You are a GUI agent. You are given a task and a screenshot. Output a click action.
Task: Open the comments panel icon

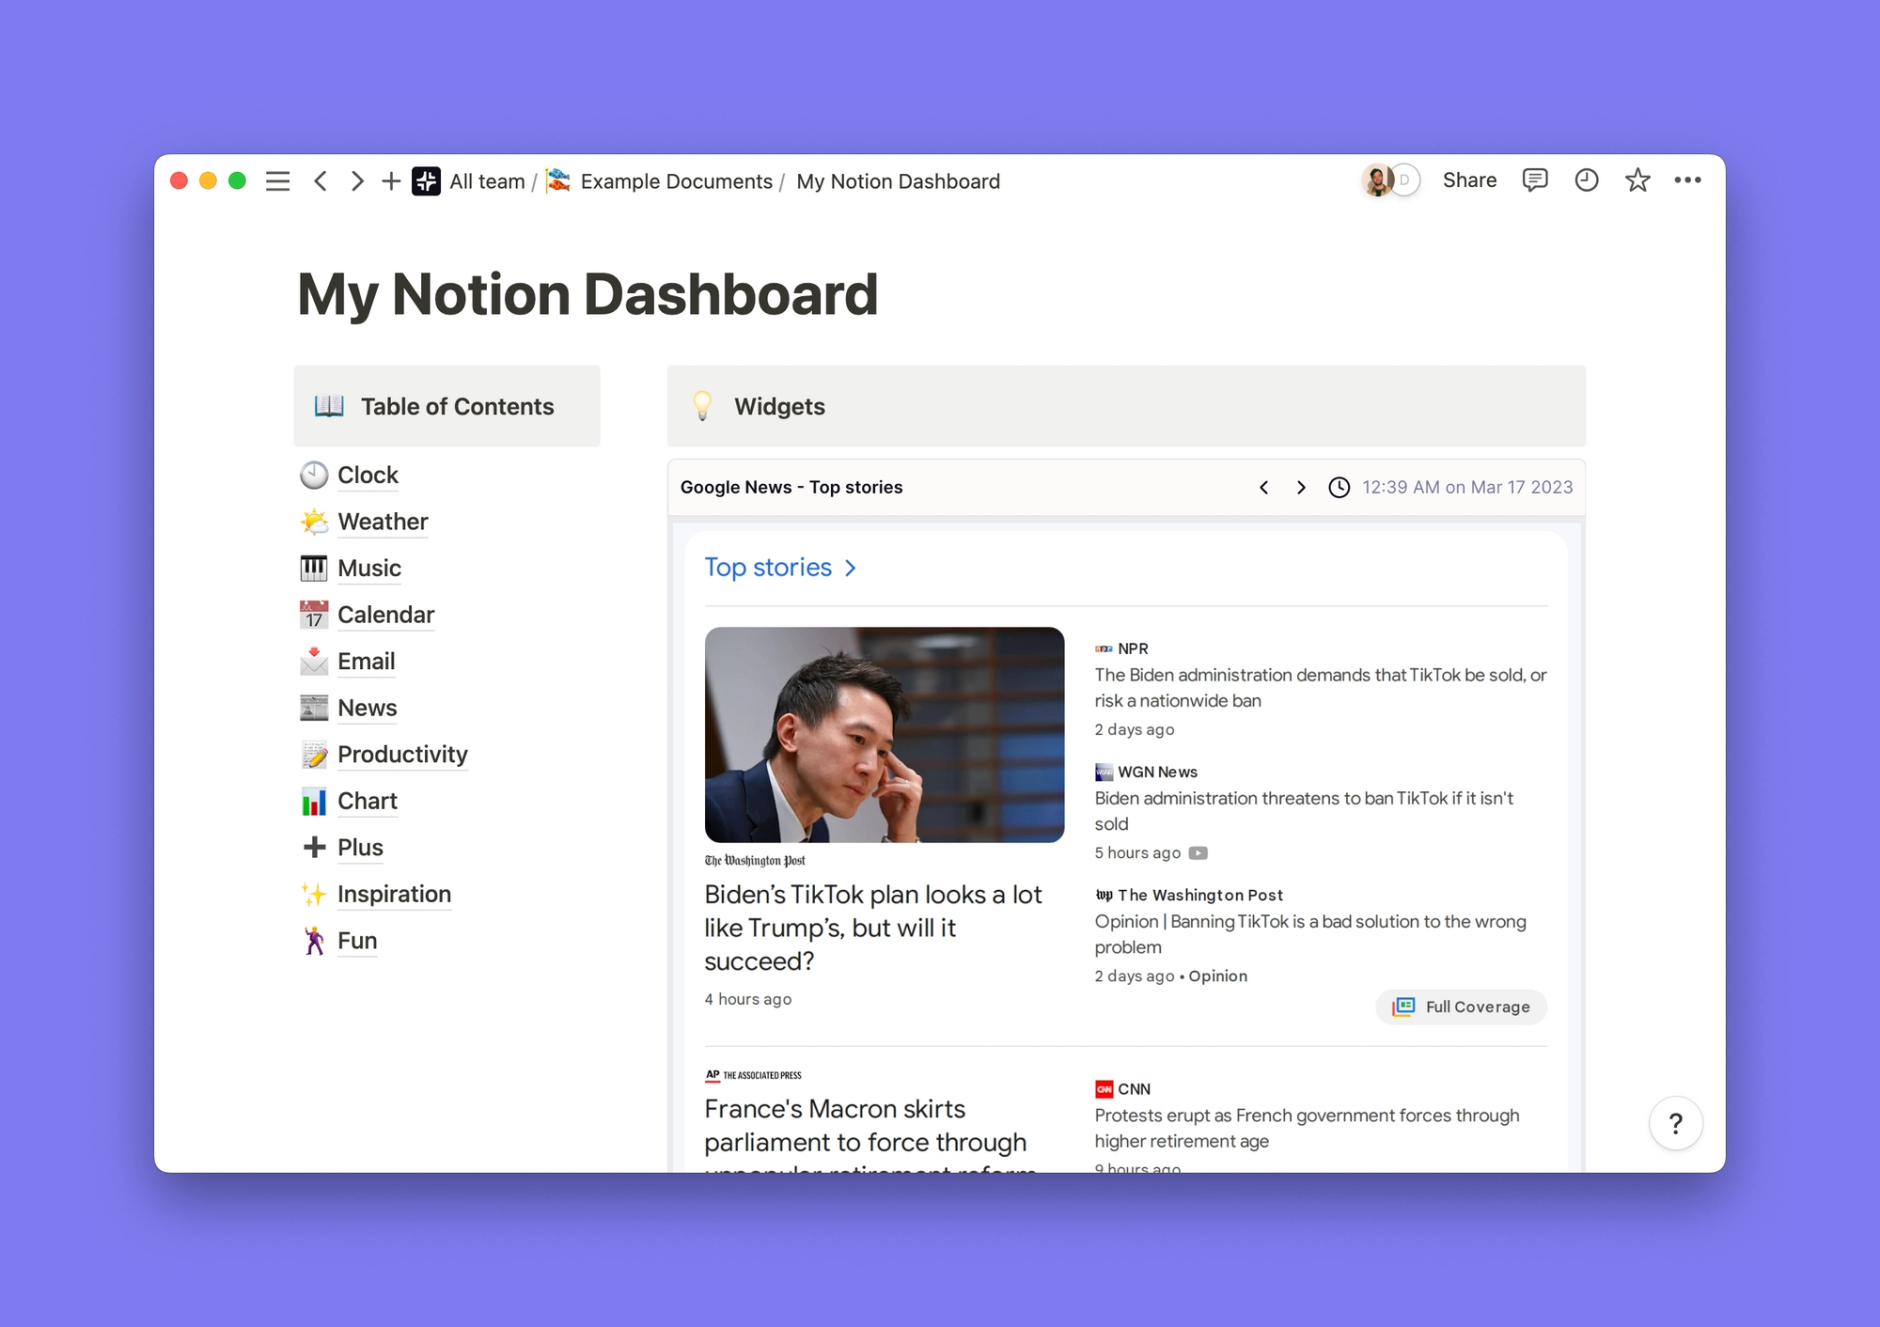[1535, 180]
